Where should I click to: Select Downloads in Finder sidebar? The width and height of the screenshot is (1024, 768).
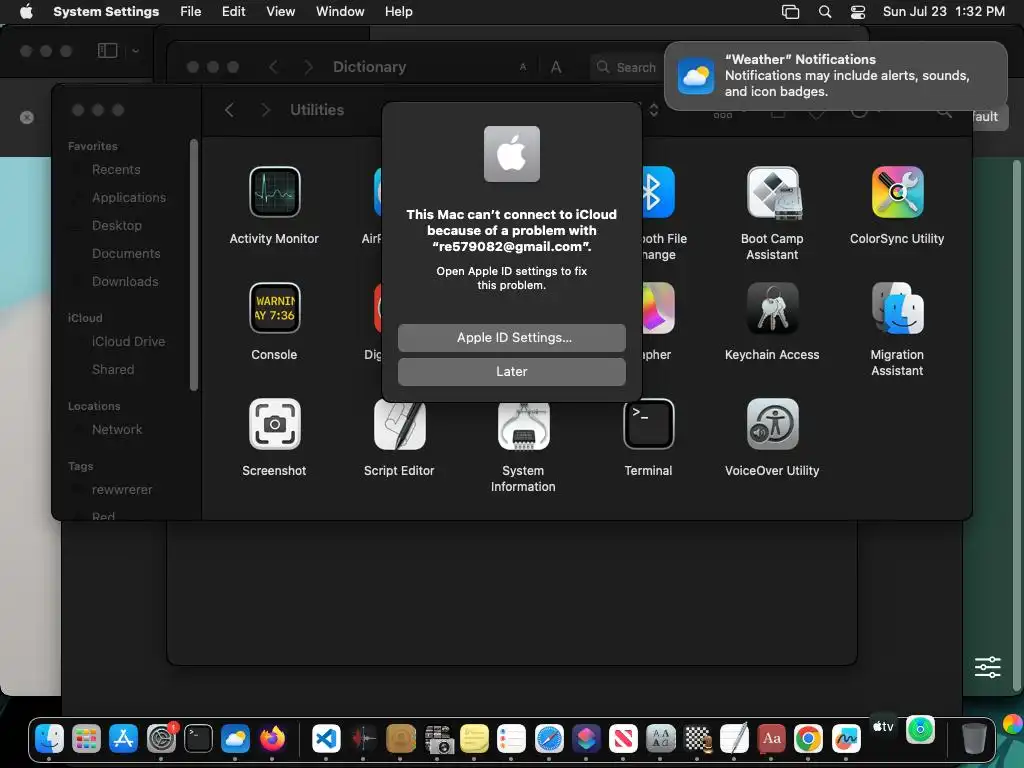(x=125, y=282)
